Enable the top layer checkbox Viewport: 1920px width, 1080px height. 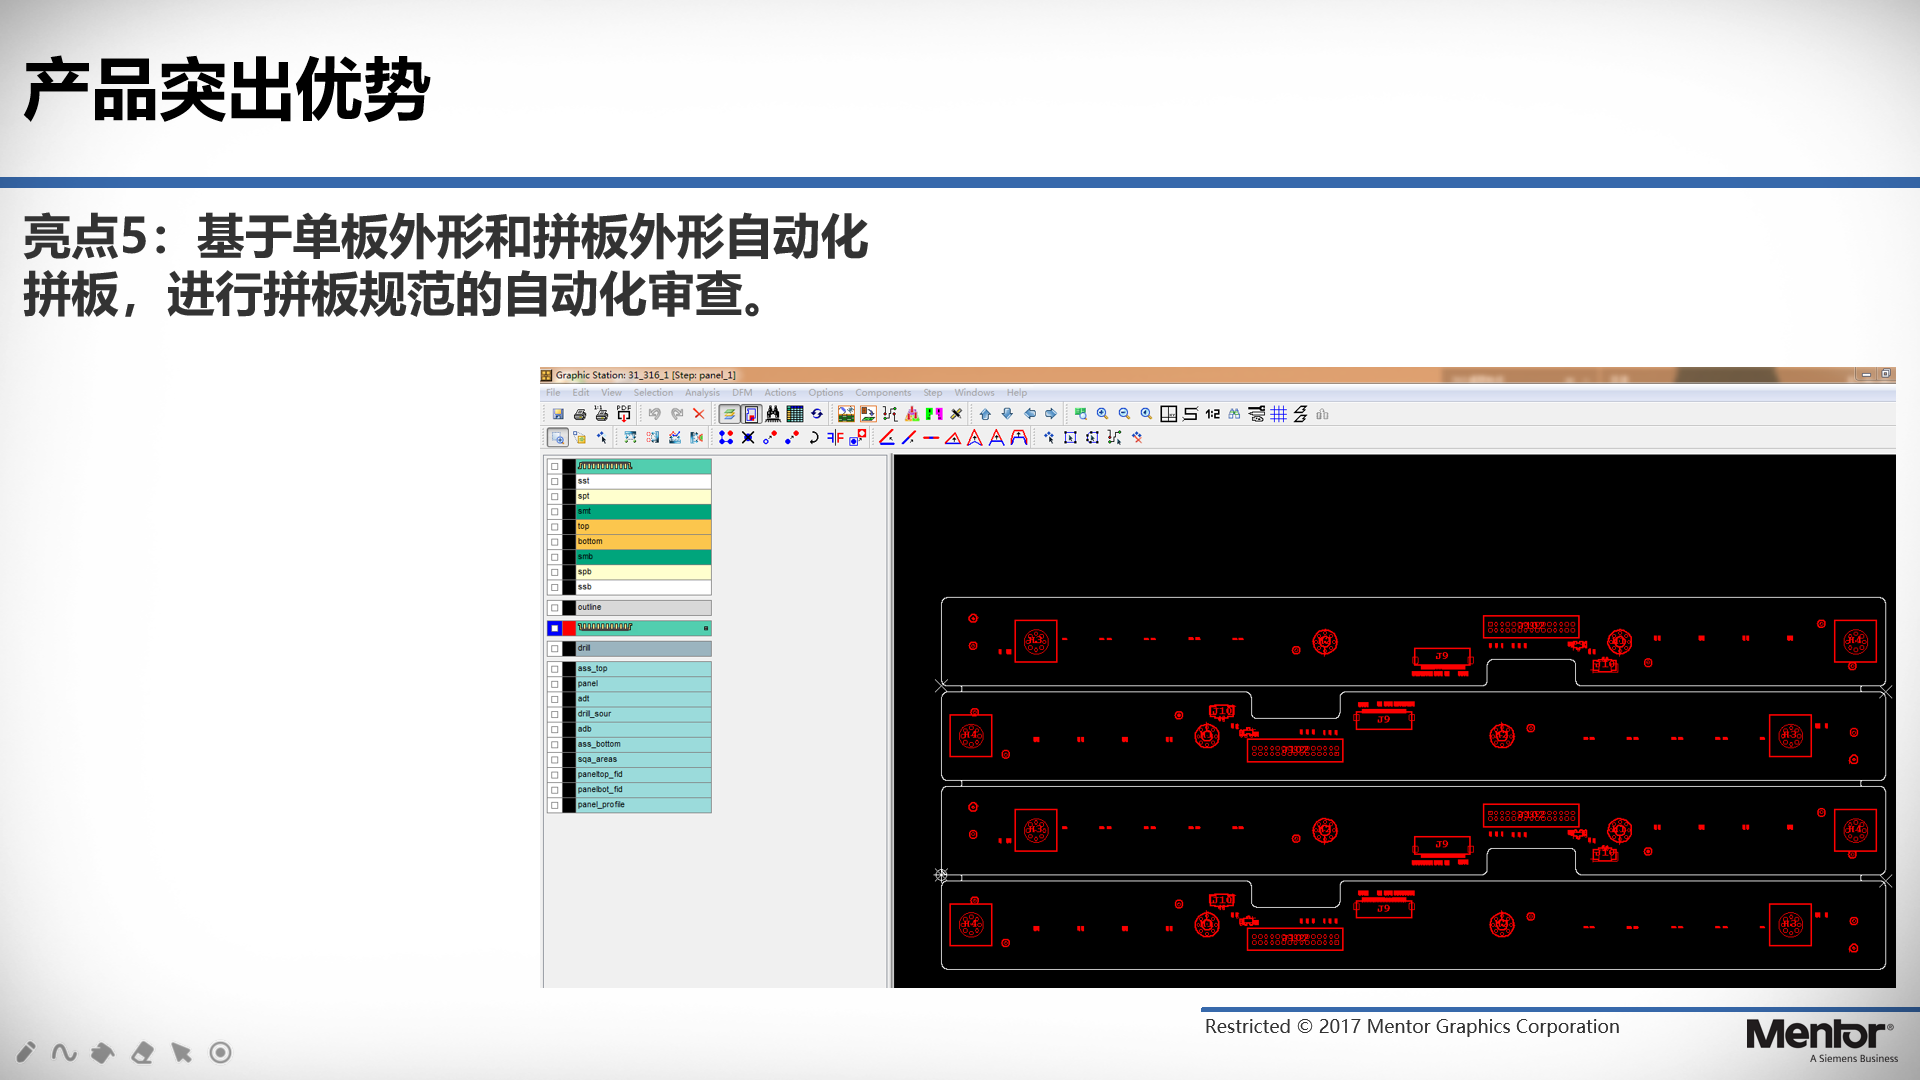[555, 527]
